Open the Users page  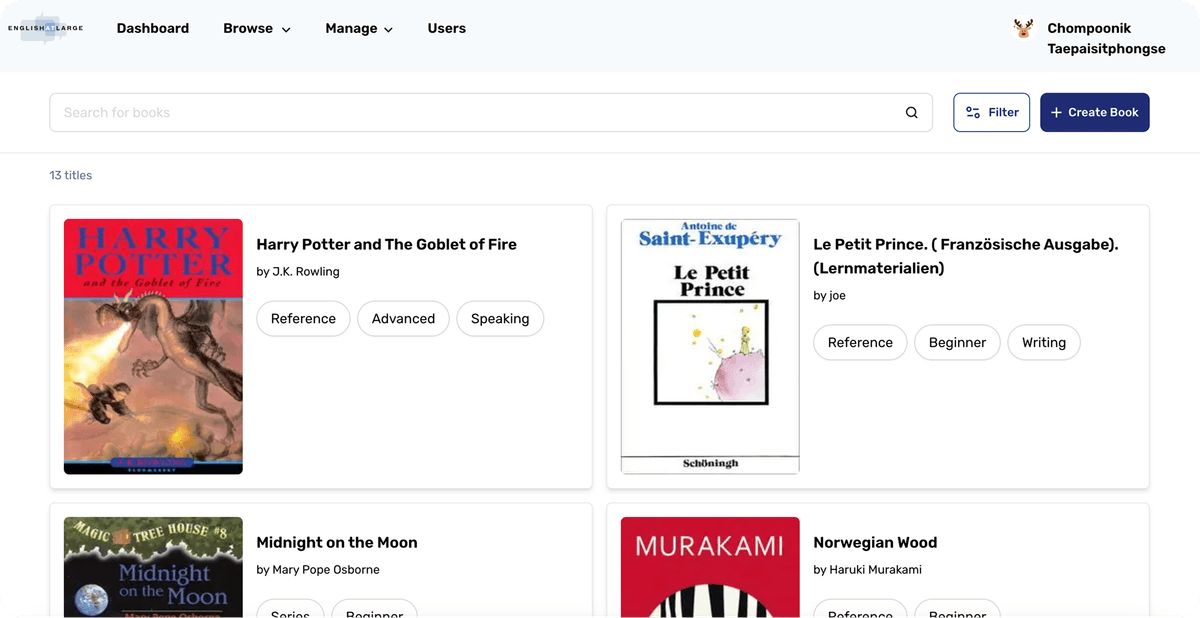(x=446, y=29)
